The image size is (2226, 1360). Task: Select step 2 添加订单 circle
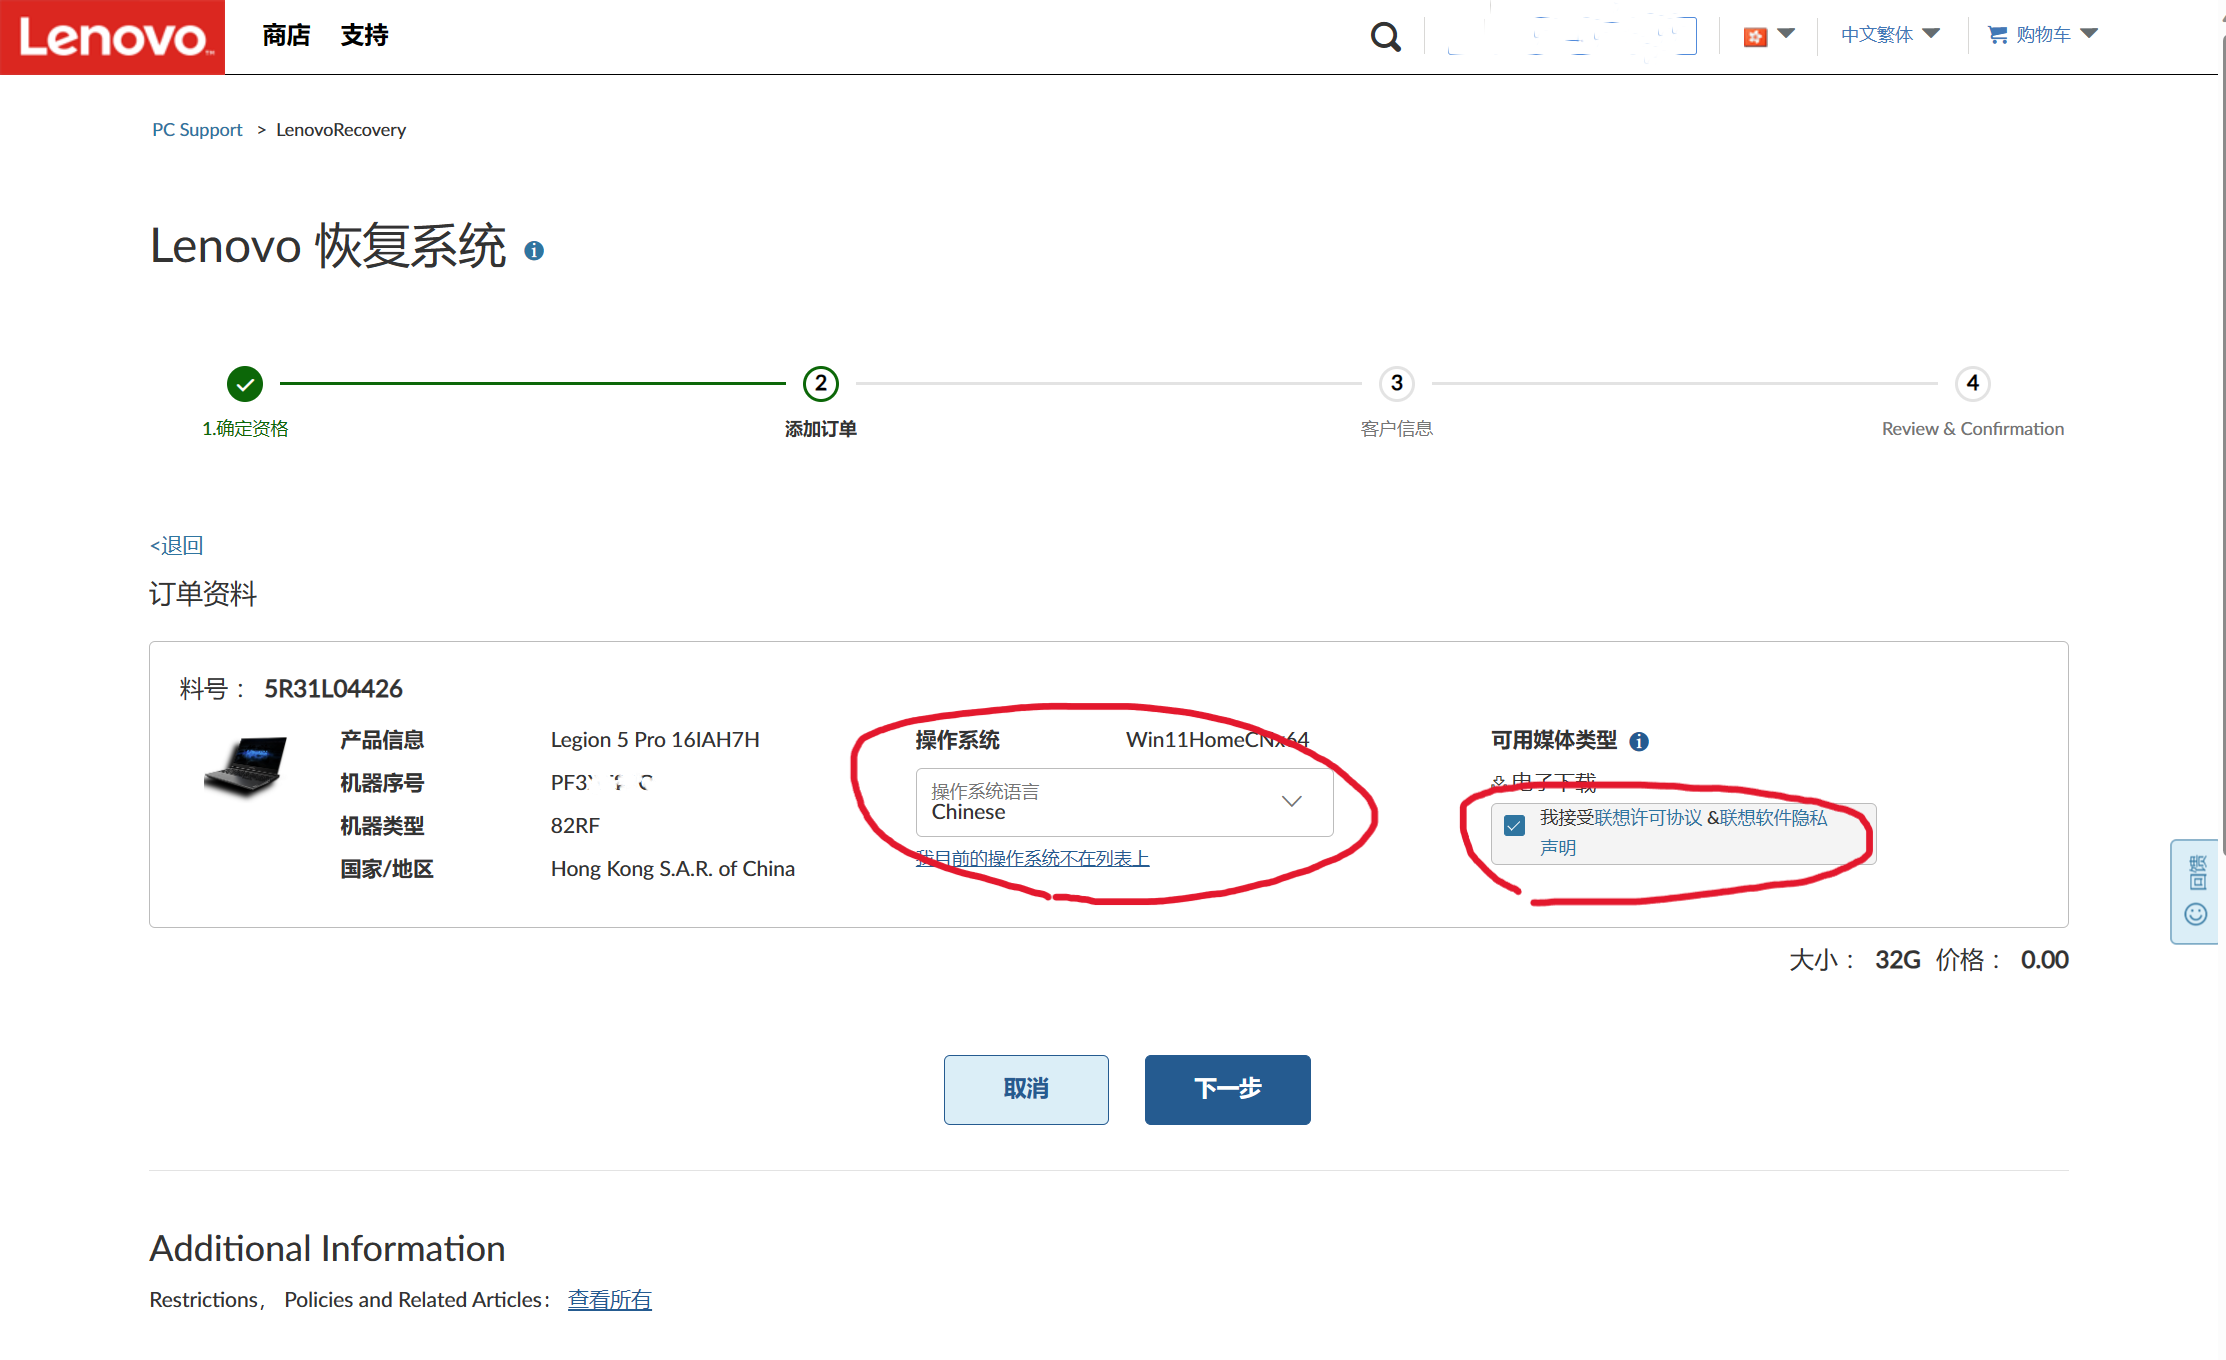click(x=821, y=383)
